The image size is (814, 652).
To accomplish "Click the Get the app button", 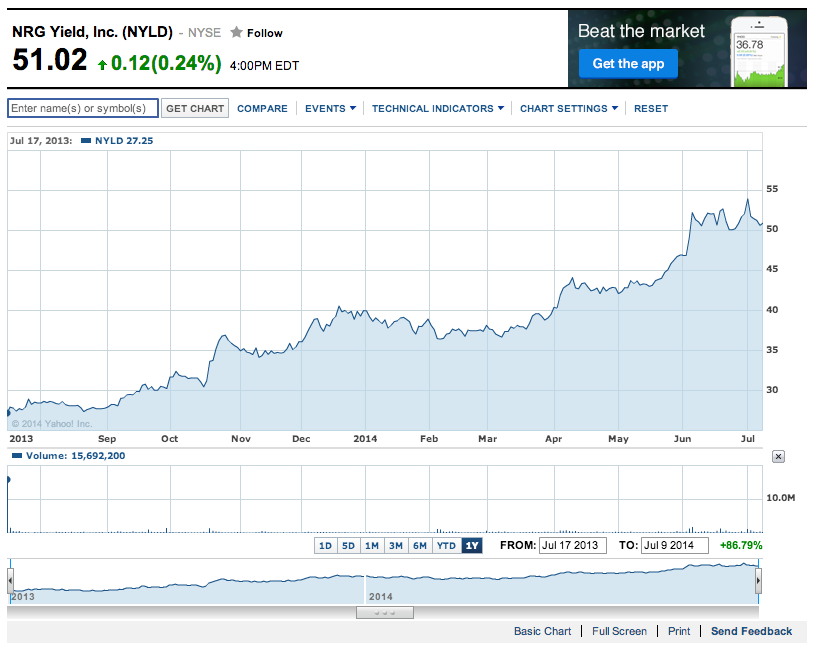I will coord(628,64).
